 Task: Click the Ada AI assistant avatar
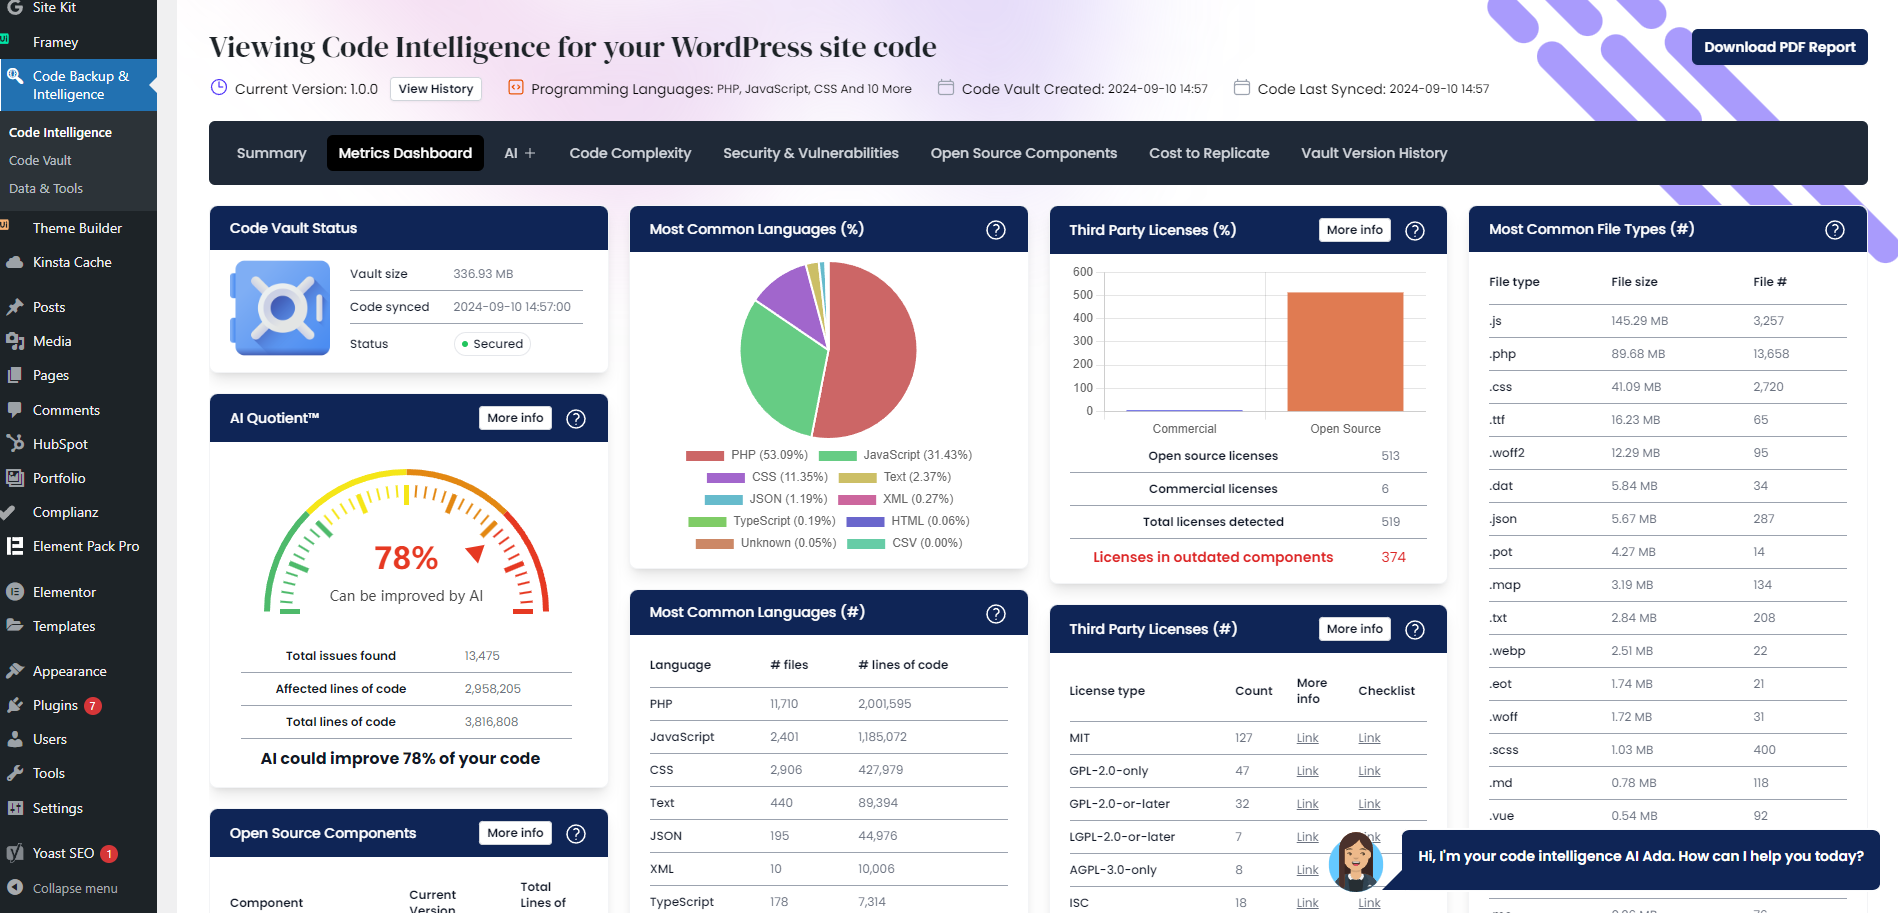pos(1356,860)
